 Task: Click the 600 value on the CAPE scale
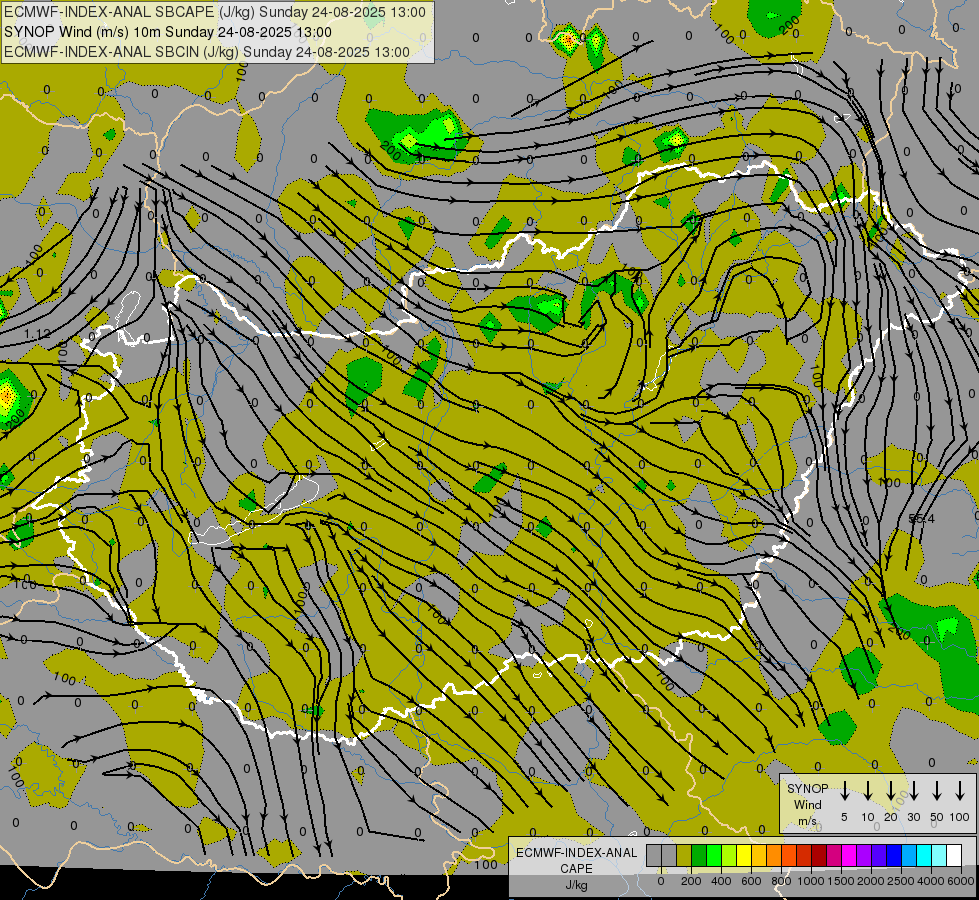(x=751, y=881)
